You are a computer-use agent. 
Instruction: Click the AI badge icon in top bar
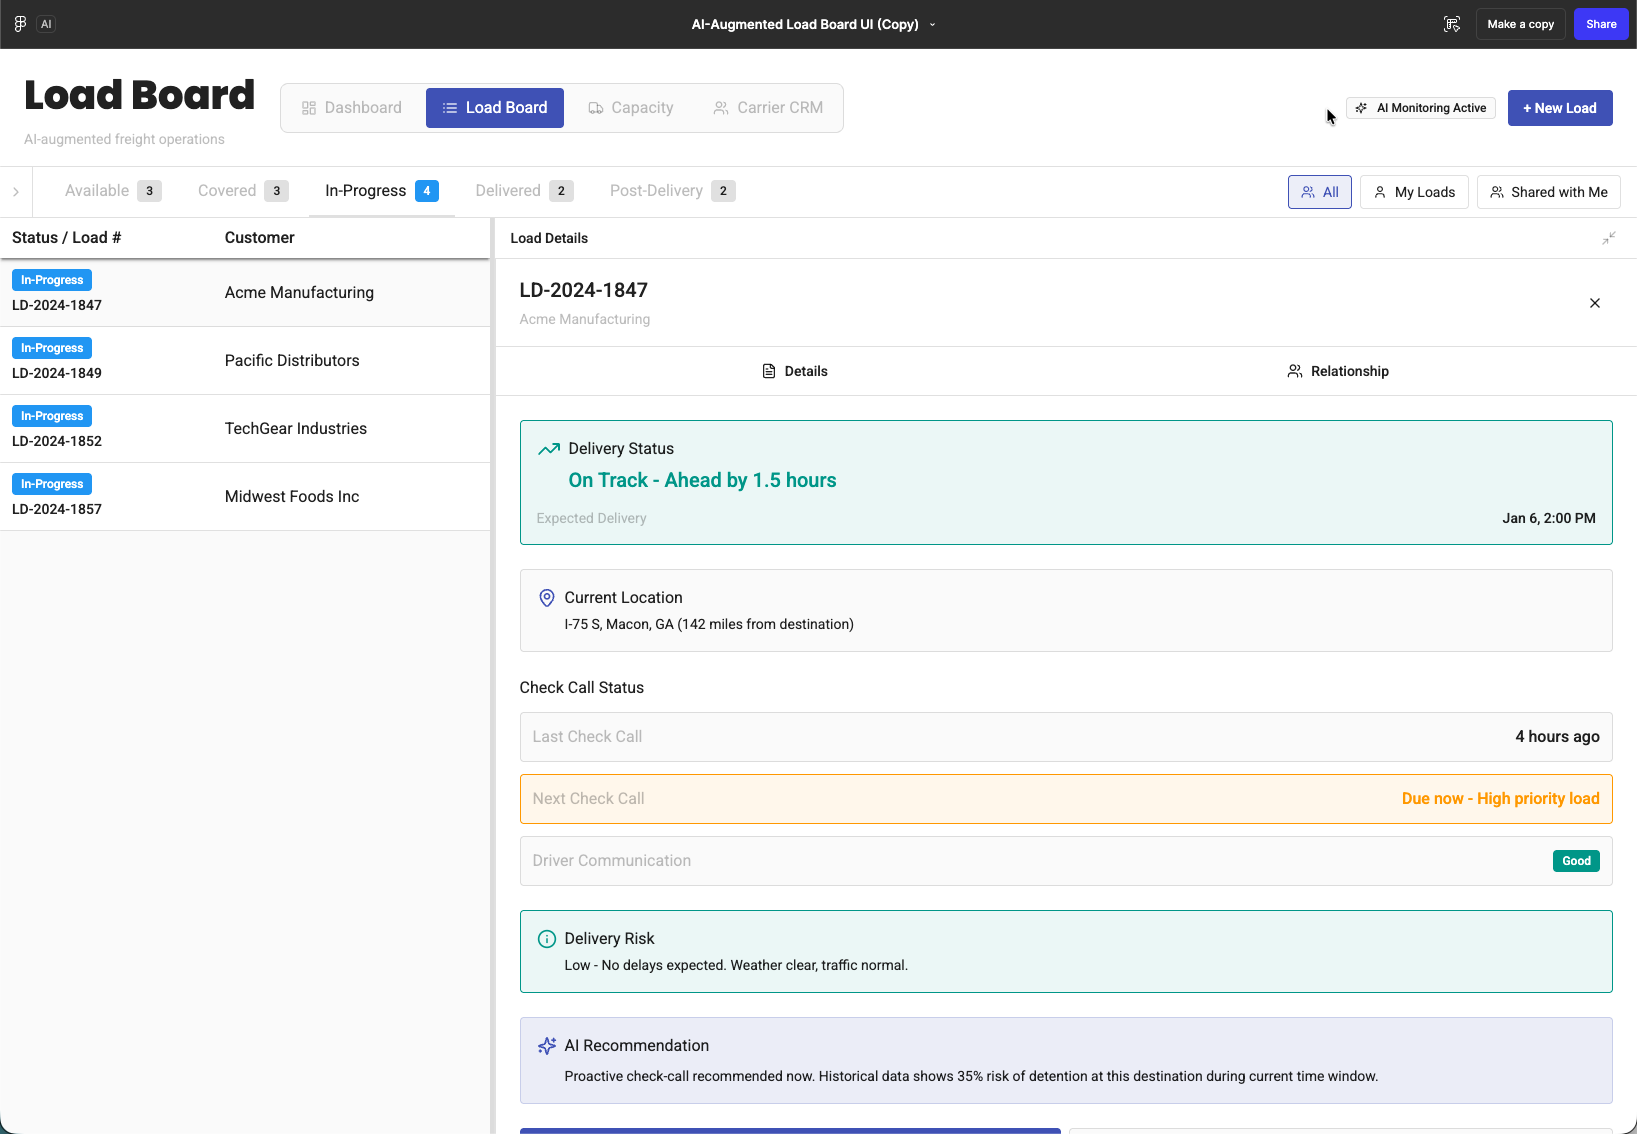(x=46, y=24)
